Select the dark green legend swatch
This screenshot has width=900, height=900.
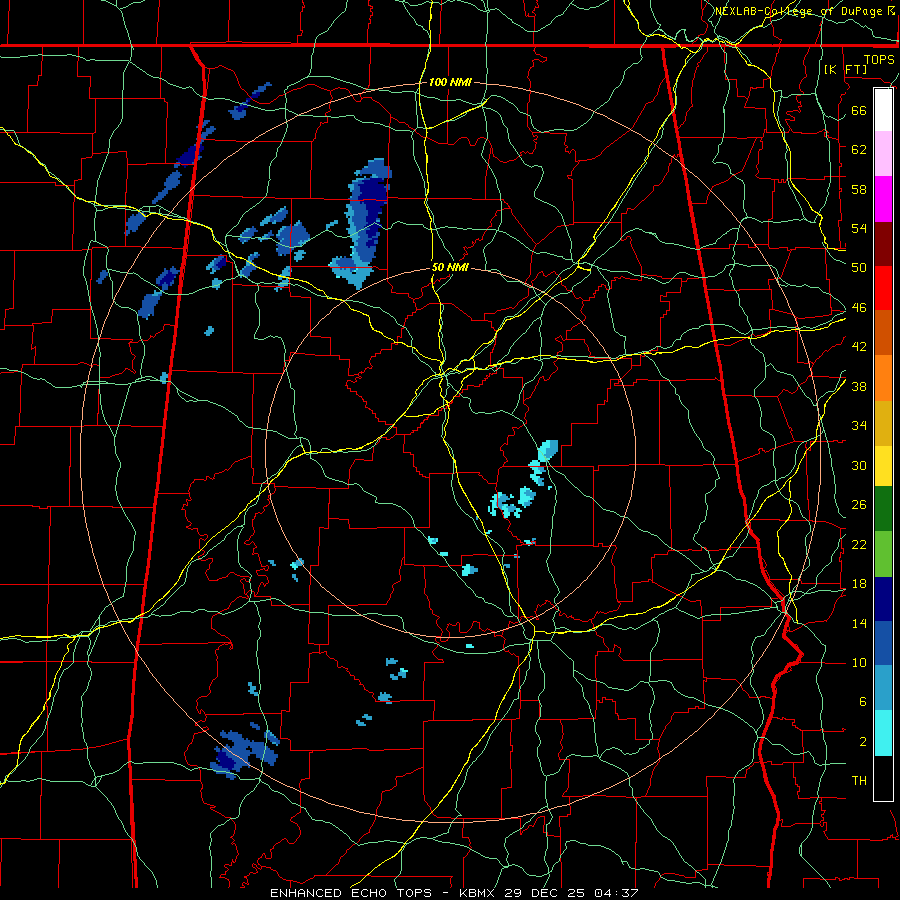coord(883,509)
